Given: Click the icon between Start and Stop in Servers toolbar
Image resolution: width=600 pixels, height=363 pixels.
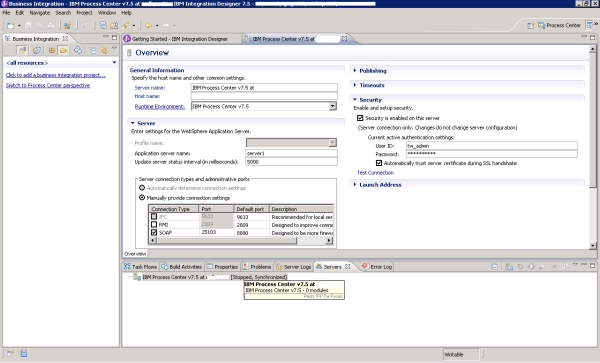Looking at the screenshot, I should pos(542,267).
